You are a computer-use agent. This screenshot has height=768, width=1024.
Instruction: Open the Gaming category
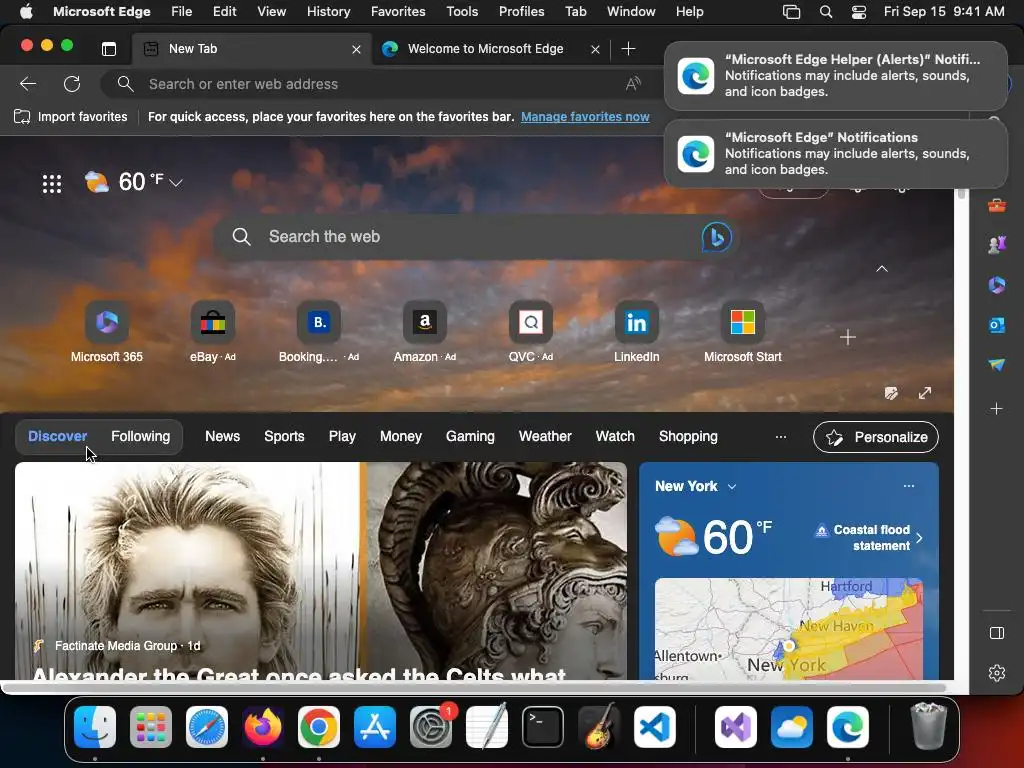(470, 436)
